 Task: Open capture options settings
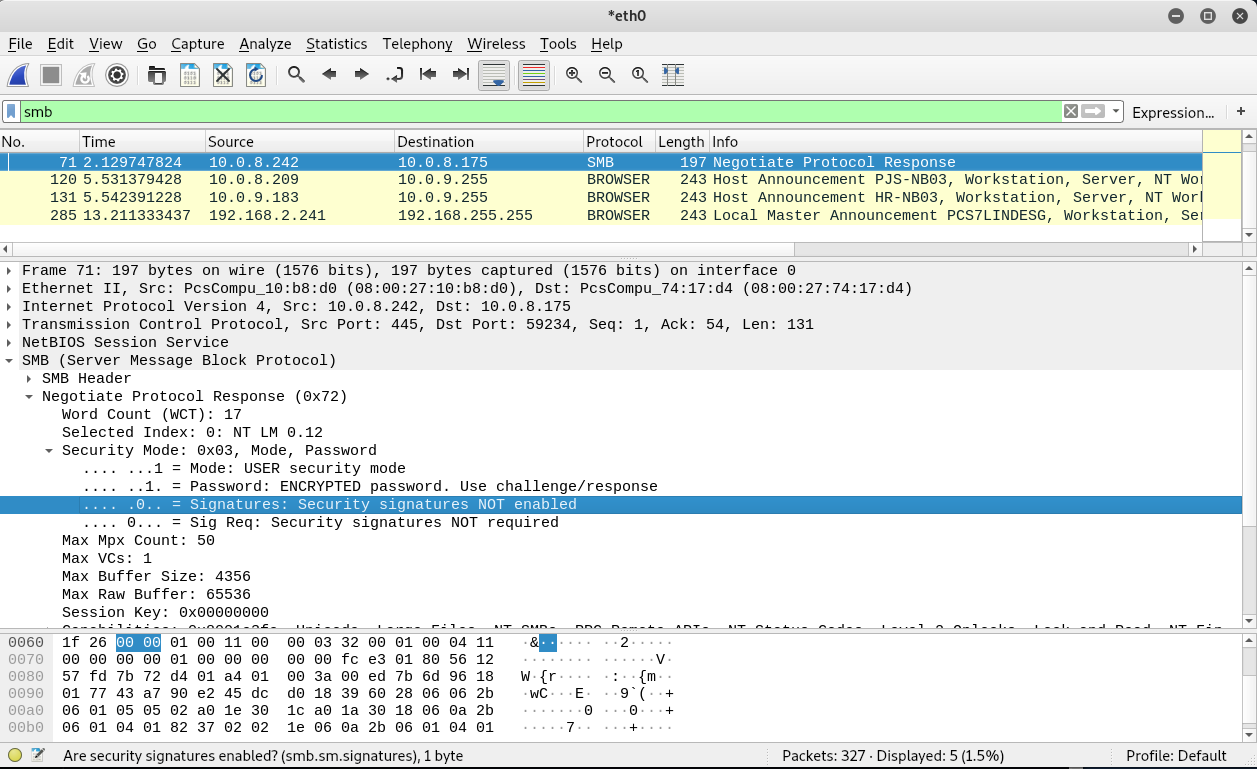(117, 75)
